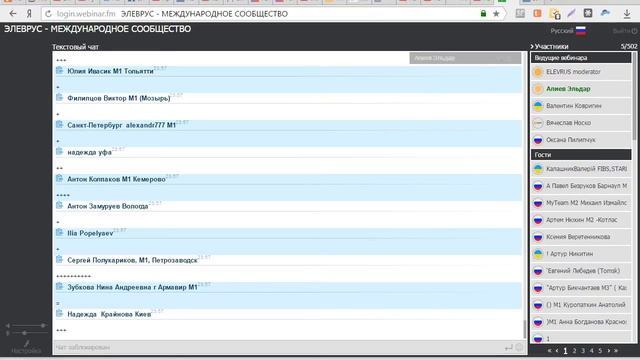Click message icon next to Юлия Ивасик

[59, 70]
